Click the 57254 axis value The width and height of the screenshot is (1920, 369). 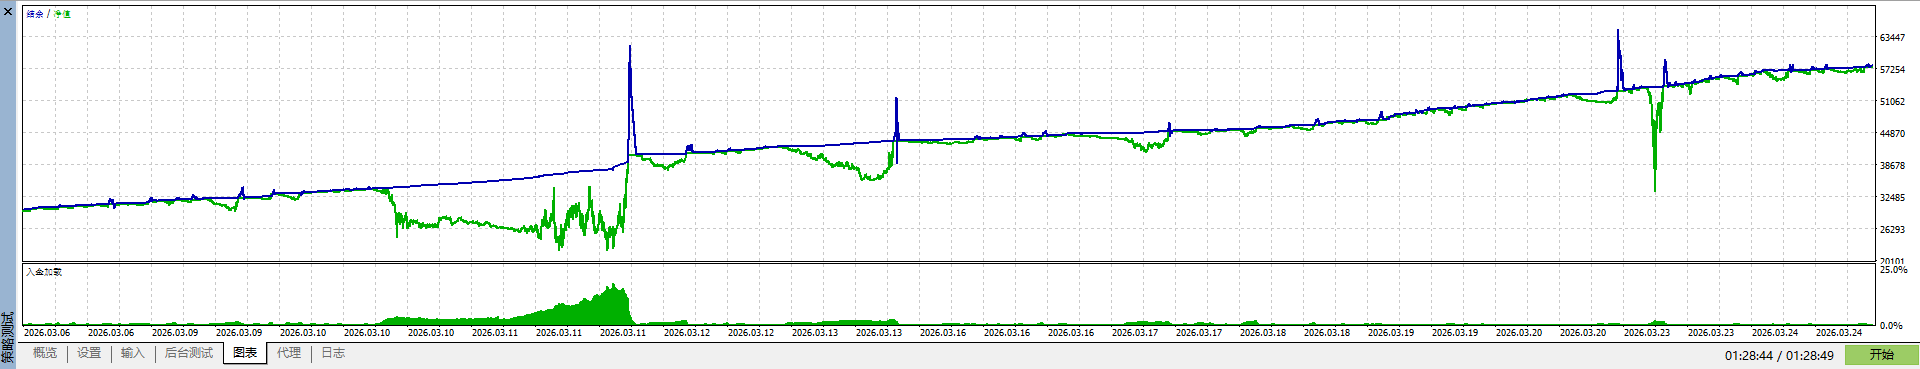click(x=1892, y=70)
